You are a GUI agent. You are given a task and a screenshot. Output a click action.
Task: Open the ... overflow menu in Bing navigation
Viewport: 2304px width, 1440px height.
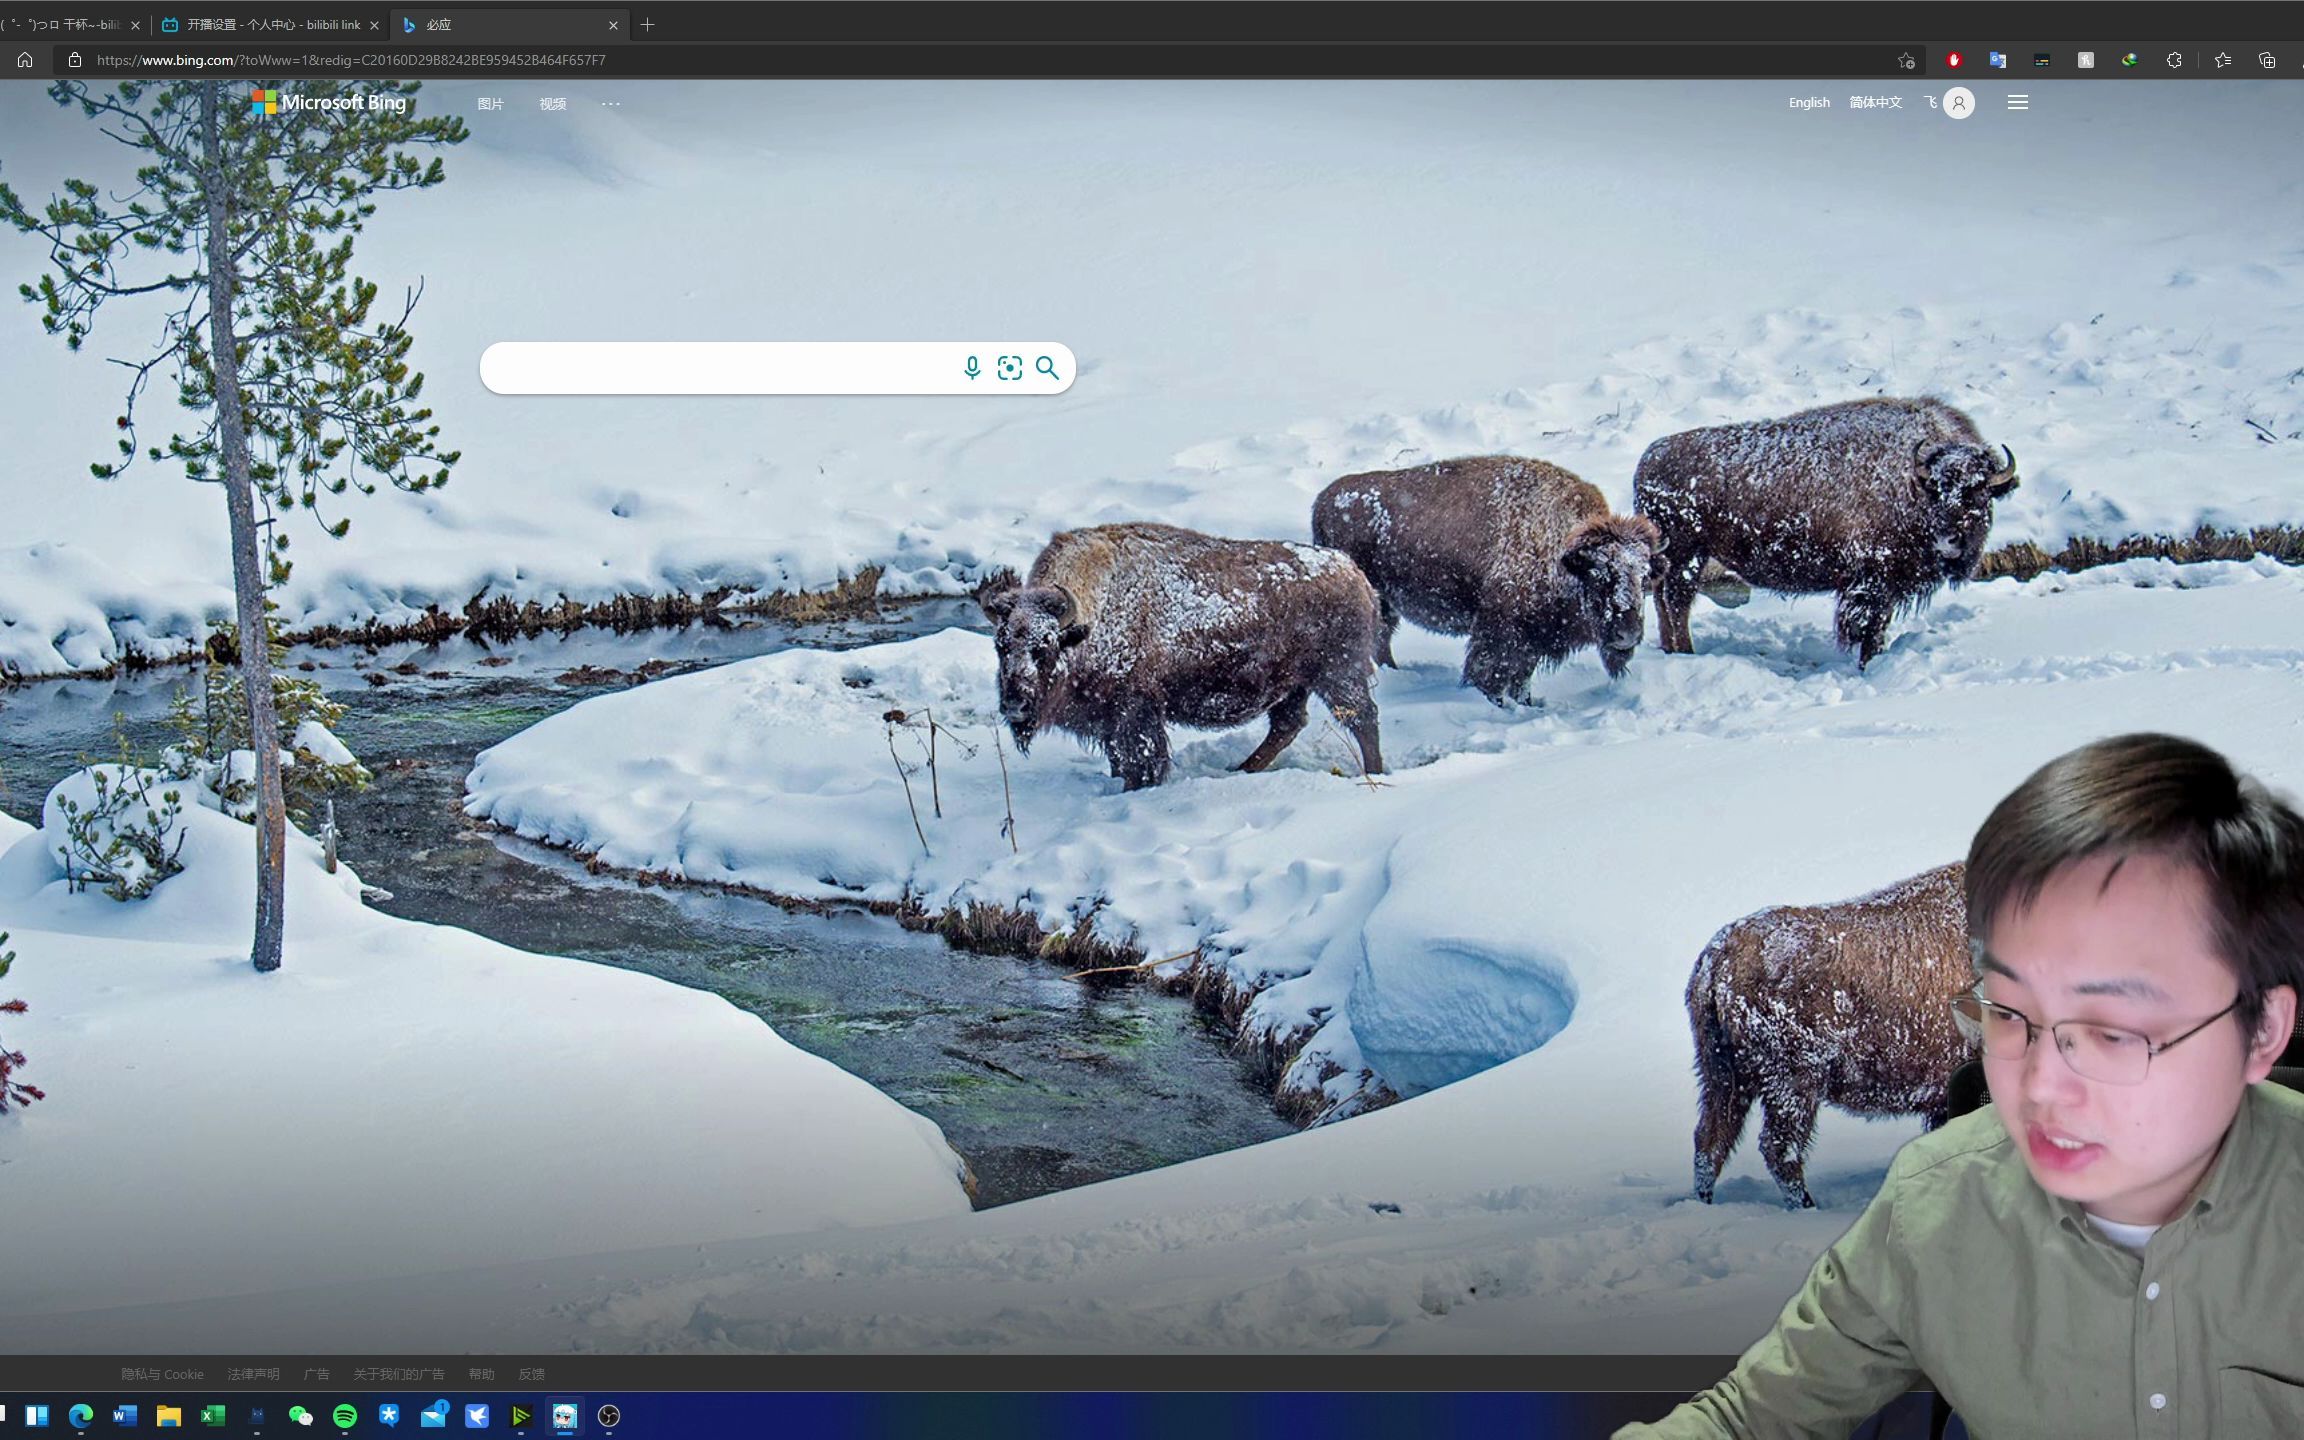pos(611,103)
